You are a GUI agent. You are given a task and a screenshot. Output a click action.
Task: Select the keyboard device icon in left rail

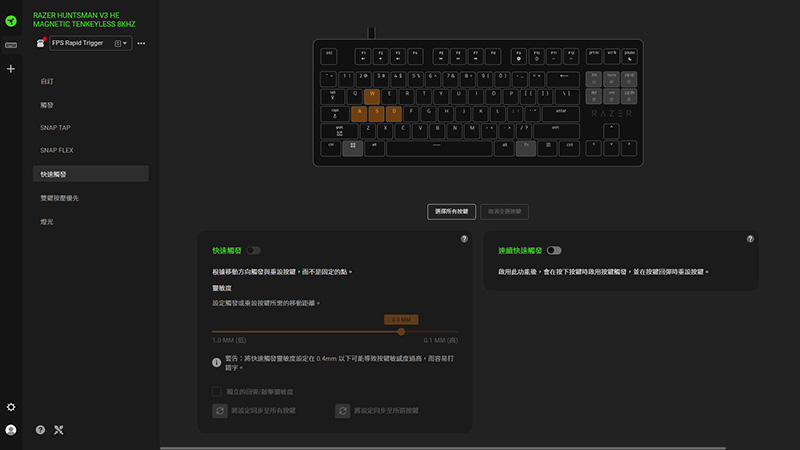click(11, 45)
